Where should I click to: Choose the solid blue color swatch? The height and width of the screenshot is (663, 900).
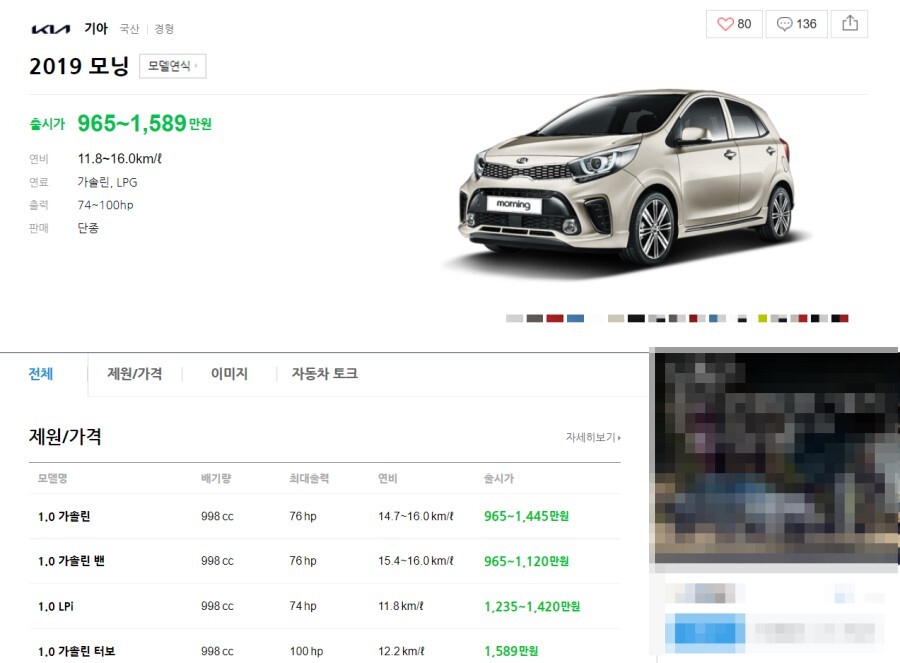coord(575,319)
